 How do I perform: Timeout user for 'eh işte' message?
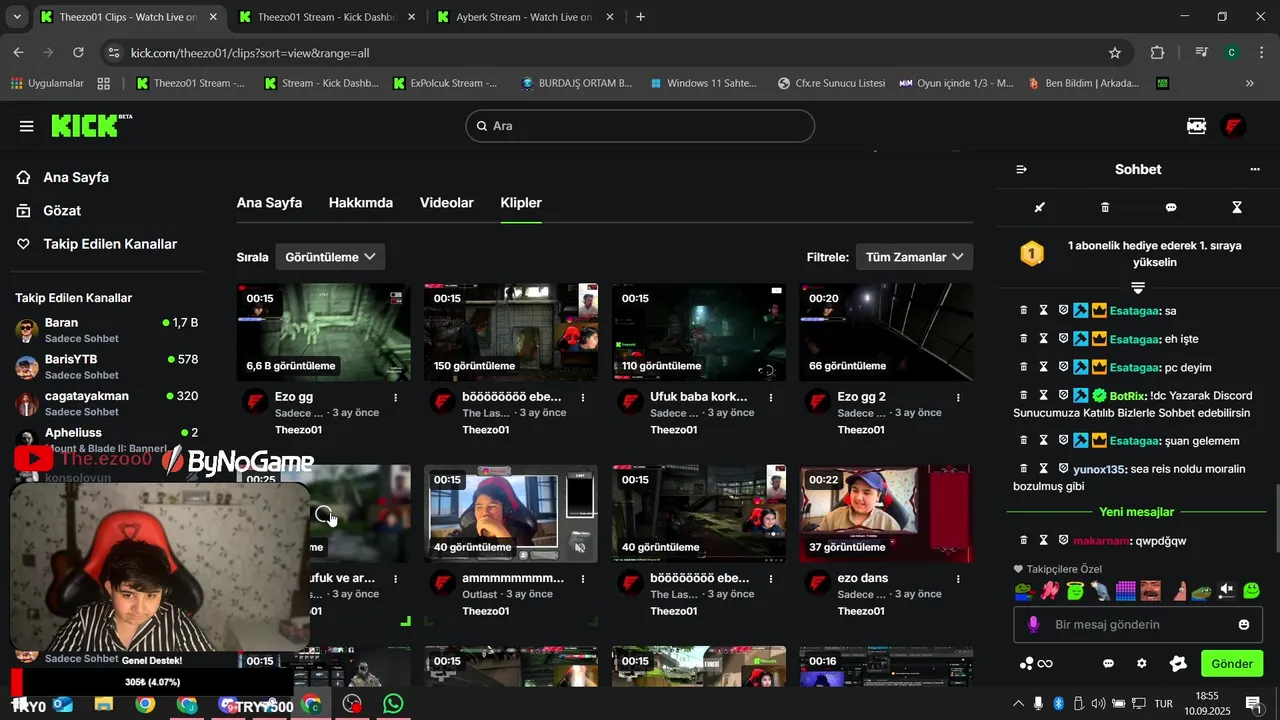pos(1043,339)
